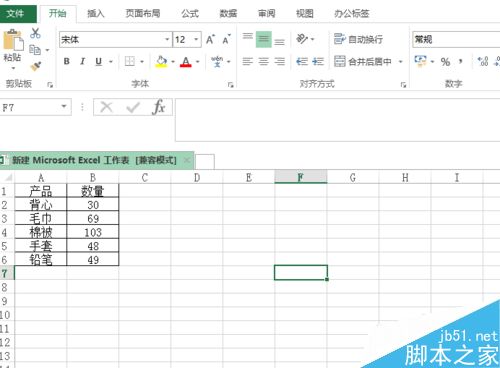Toggle Underline formatting

pyautogui.click(x=98, y=62)
